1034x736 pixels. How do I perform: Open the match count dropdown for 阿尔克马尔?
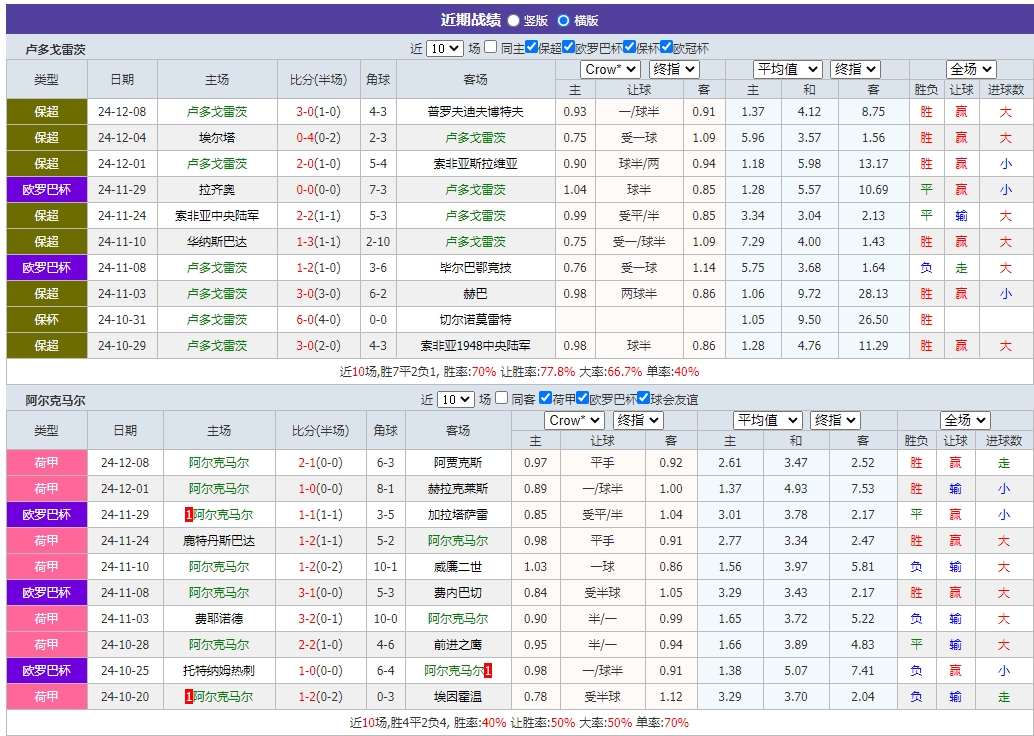[454, 399]
